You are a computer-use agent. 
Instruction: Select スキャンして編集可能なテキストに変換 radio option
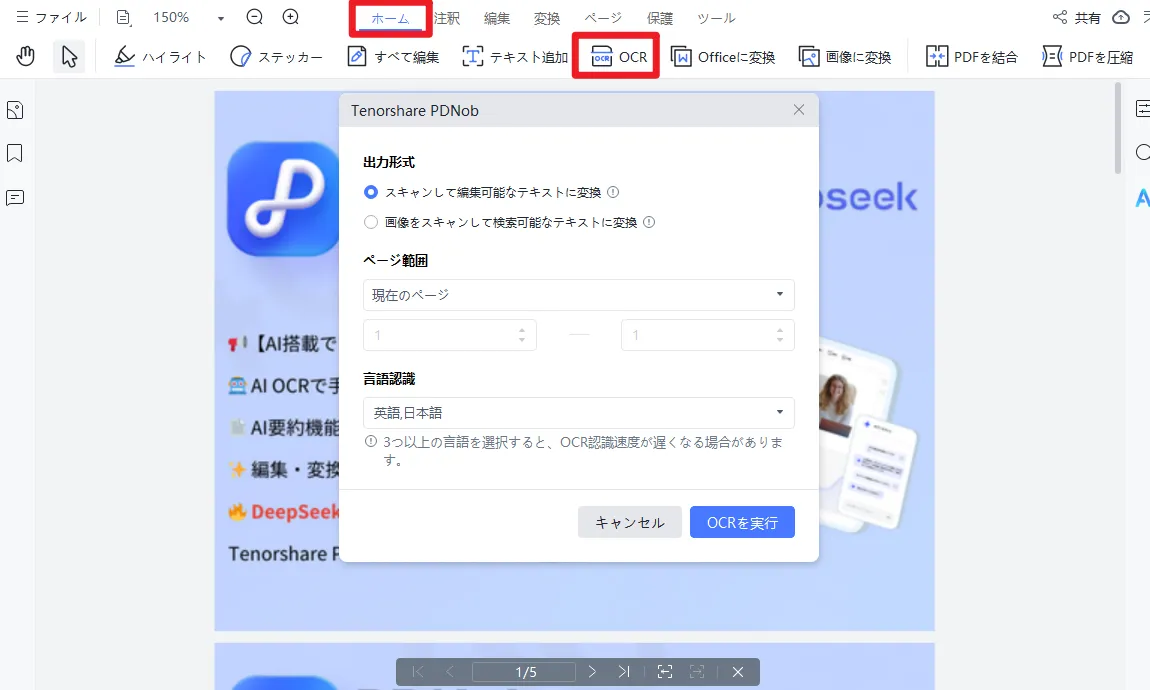(x=371, y=192)
